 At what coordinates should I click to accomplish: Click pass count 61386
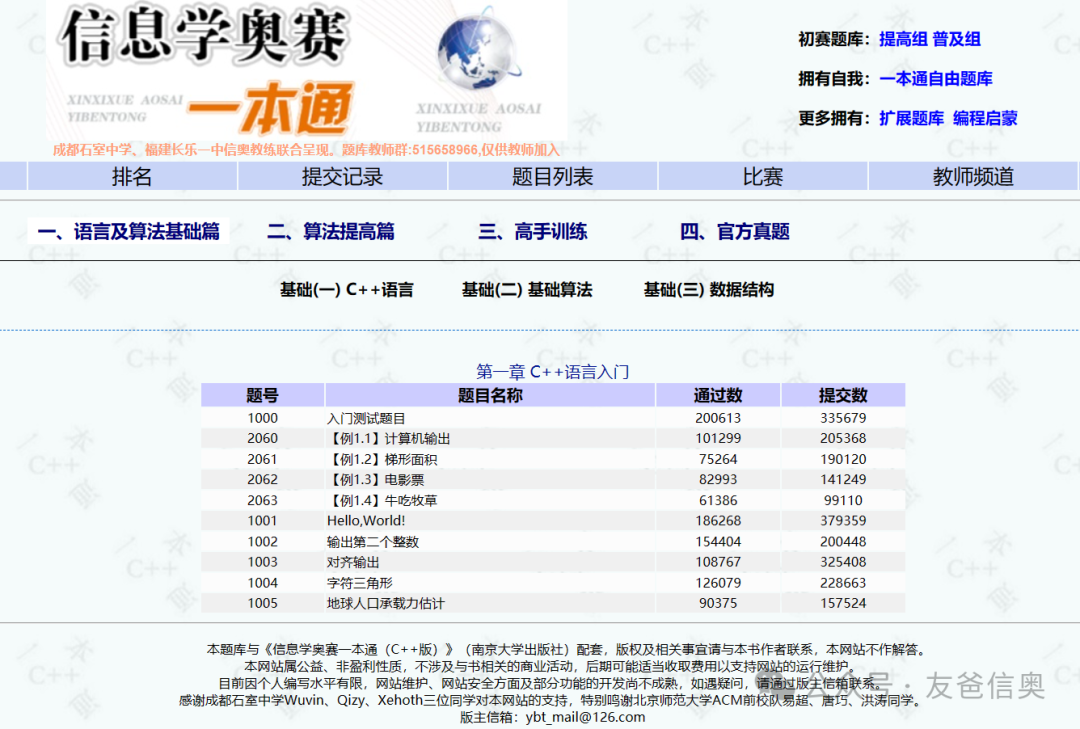pos(718,500)
